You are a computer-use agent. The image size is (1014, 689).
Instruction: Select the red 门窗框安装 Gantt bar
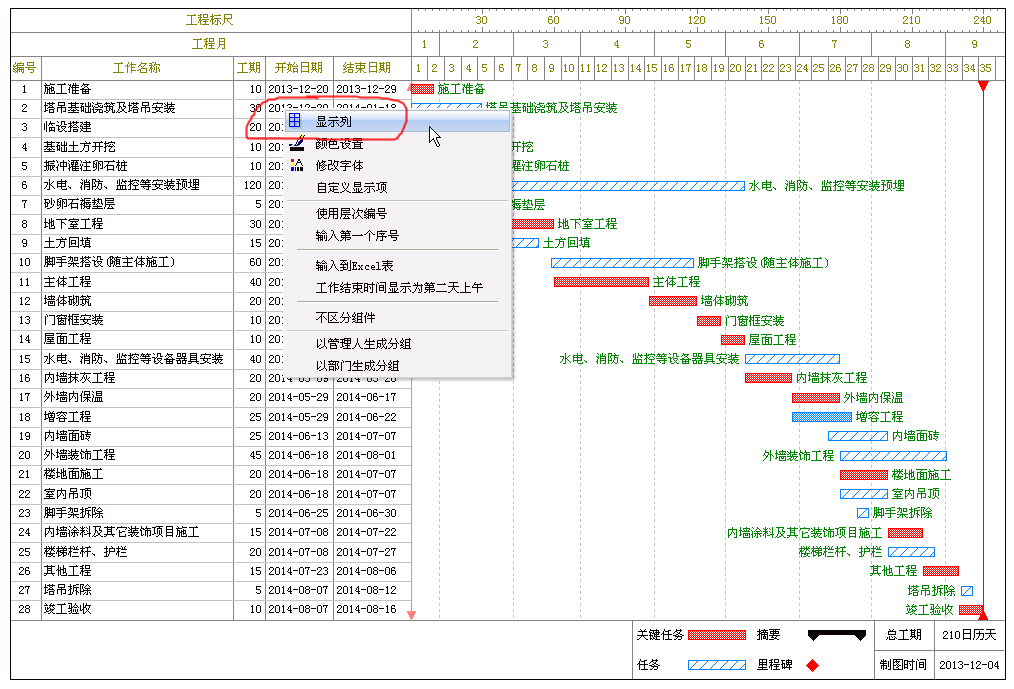[709, 321]
